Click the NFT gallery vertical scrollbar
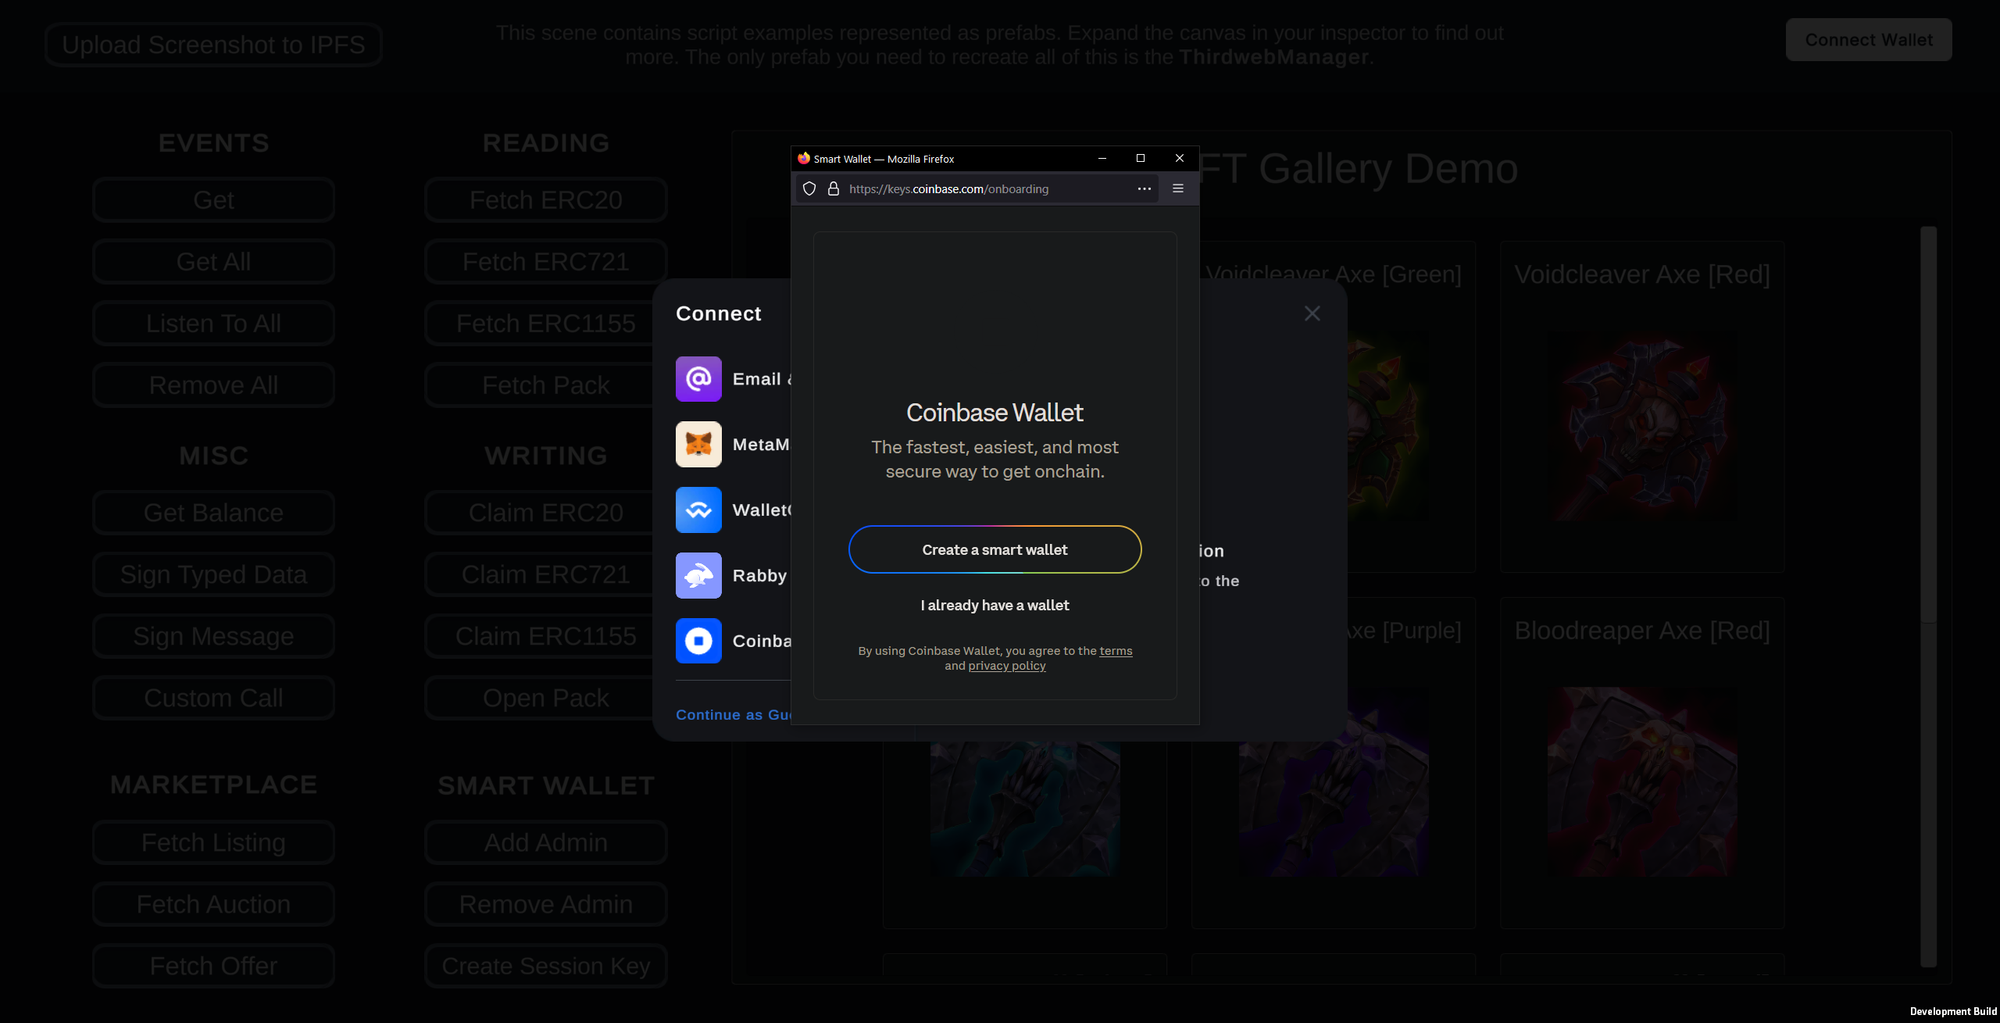 tap(1928, 597)
